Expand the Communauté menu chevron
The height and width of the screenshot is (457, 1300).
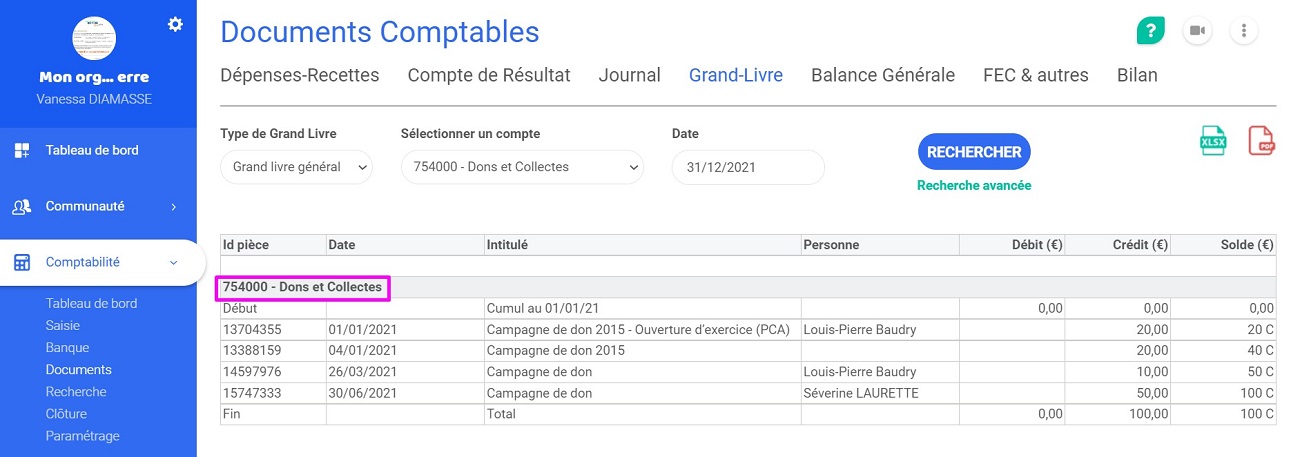pyautogui.click(x=173, y=207)
